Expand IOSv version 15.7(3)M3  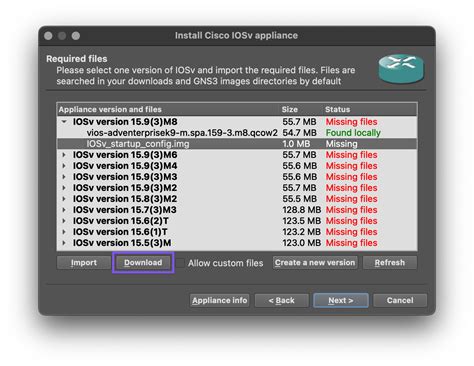[64, 210]
